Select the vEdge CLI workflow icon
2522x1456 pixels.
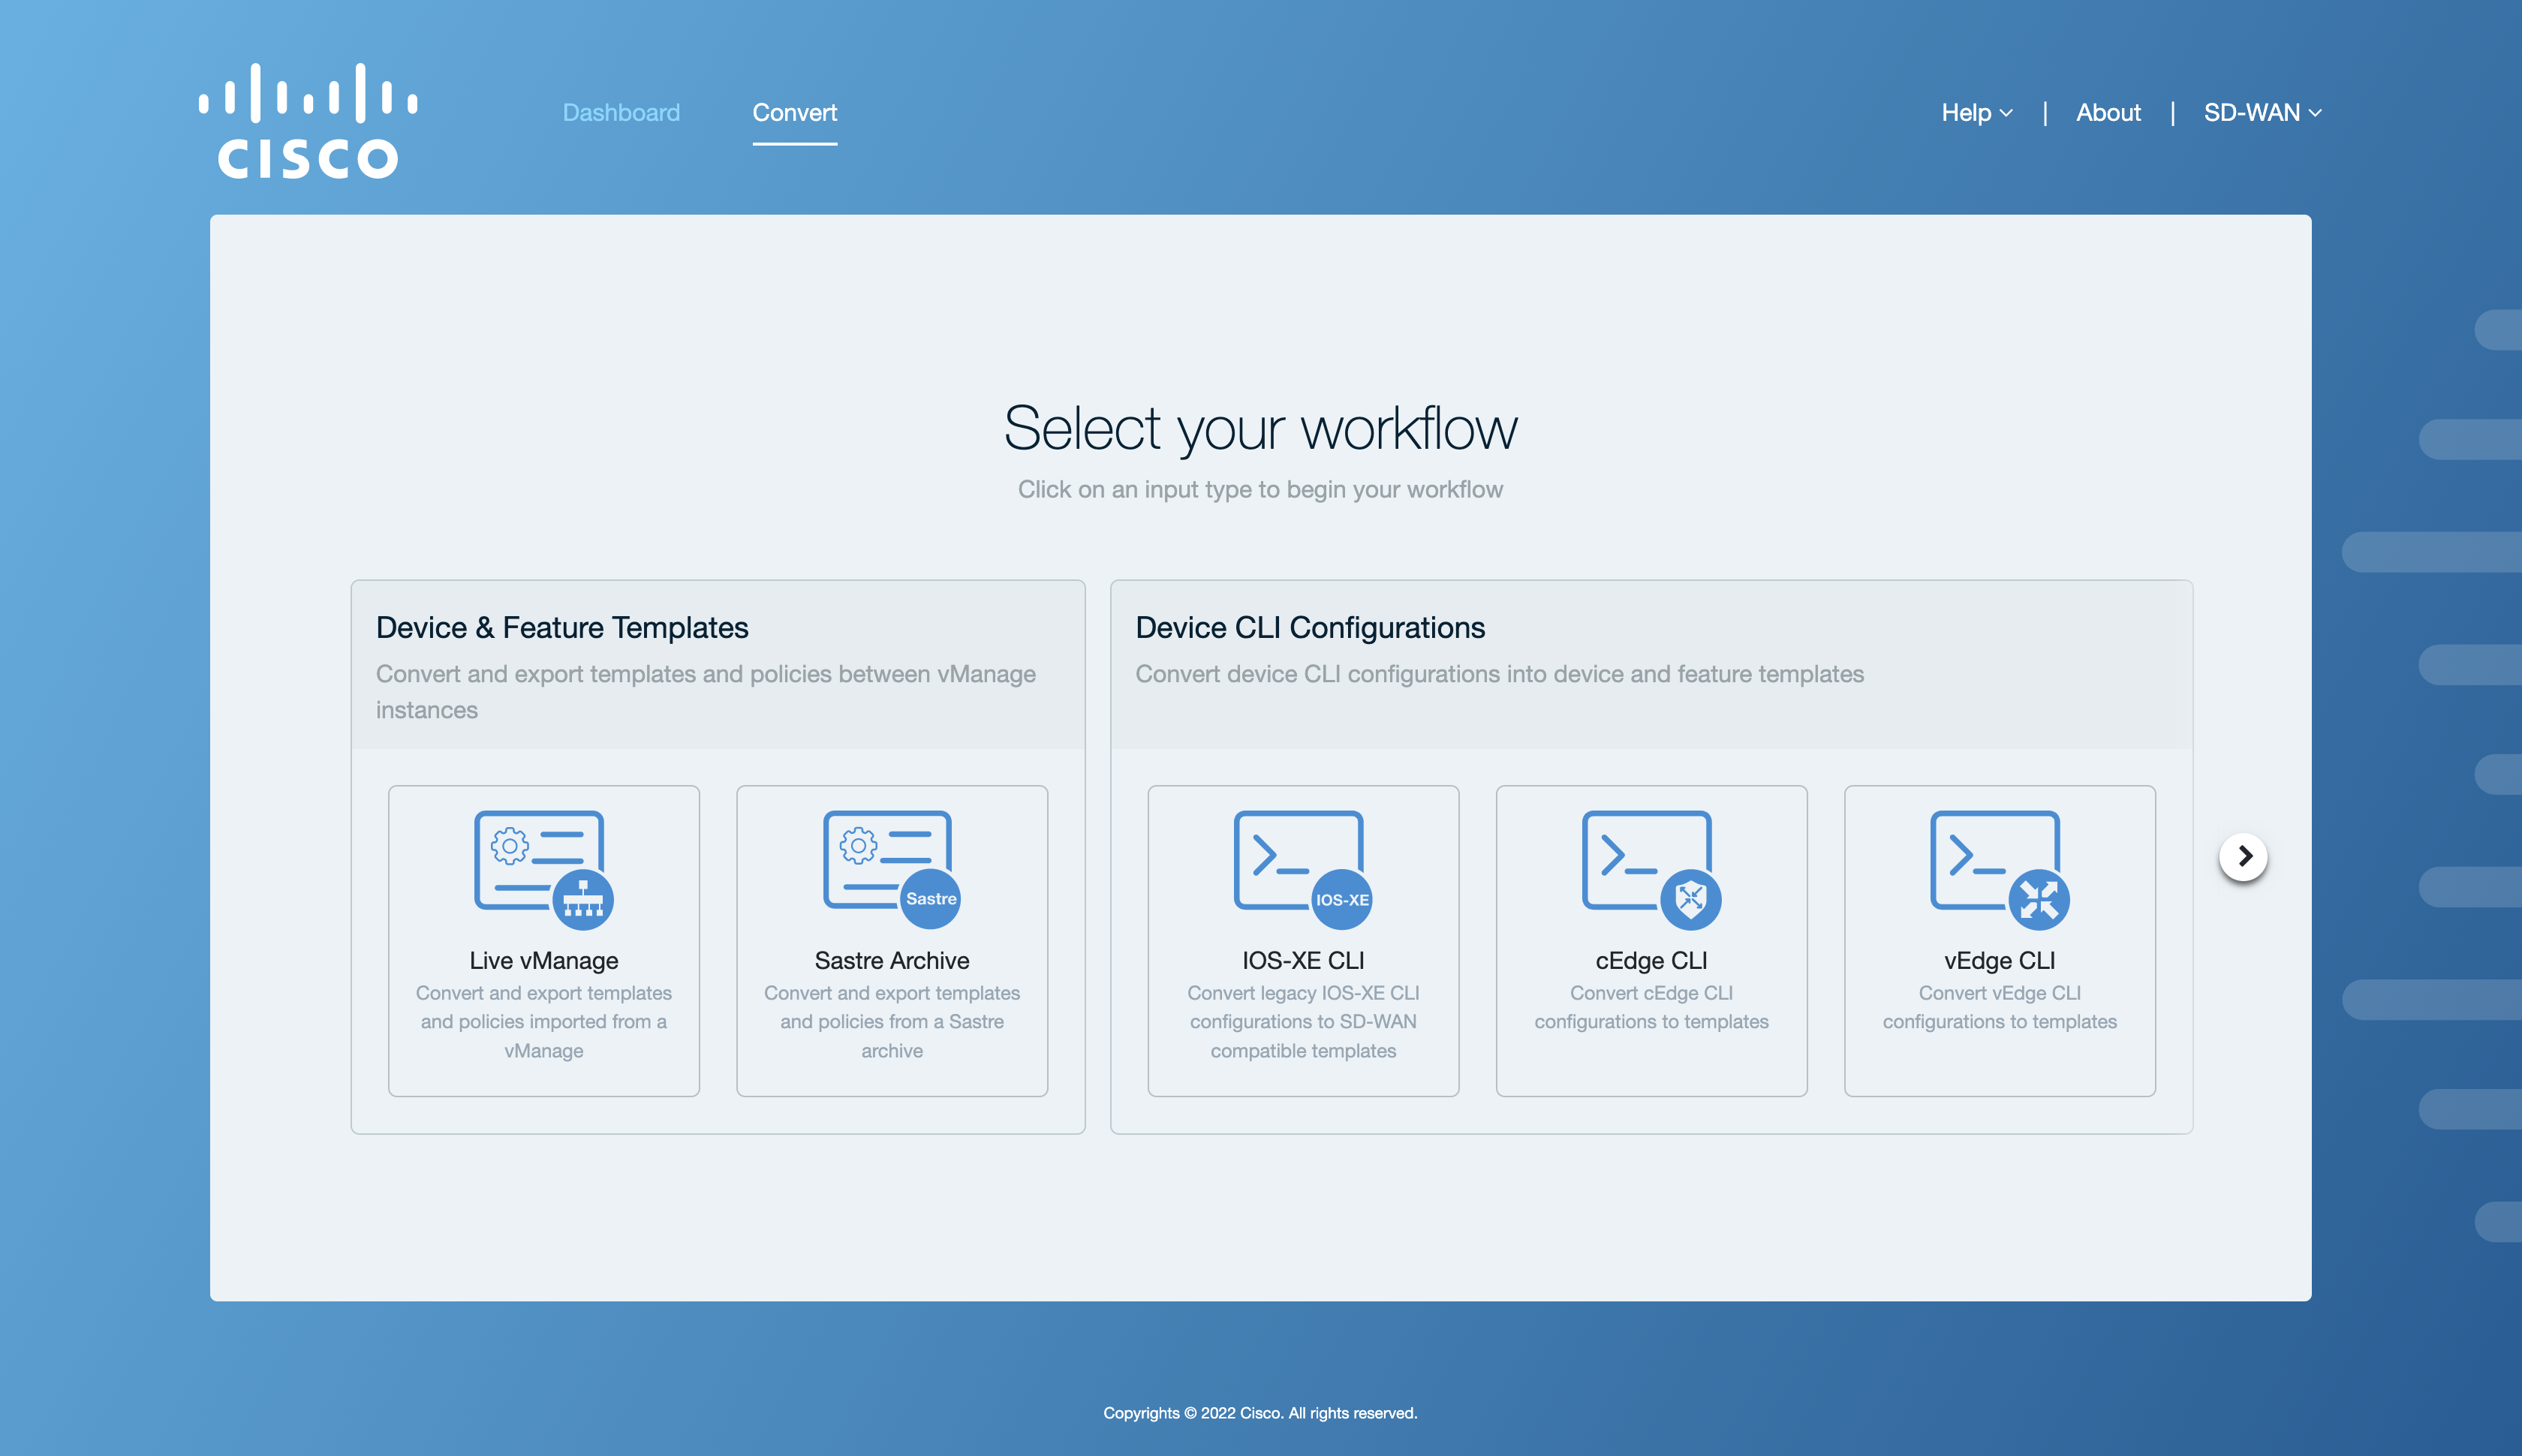[x=1999, y=862]
